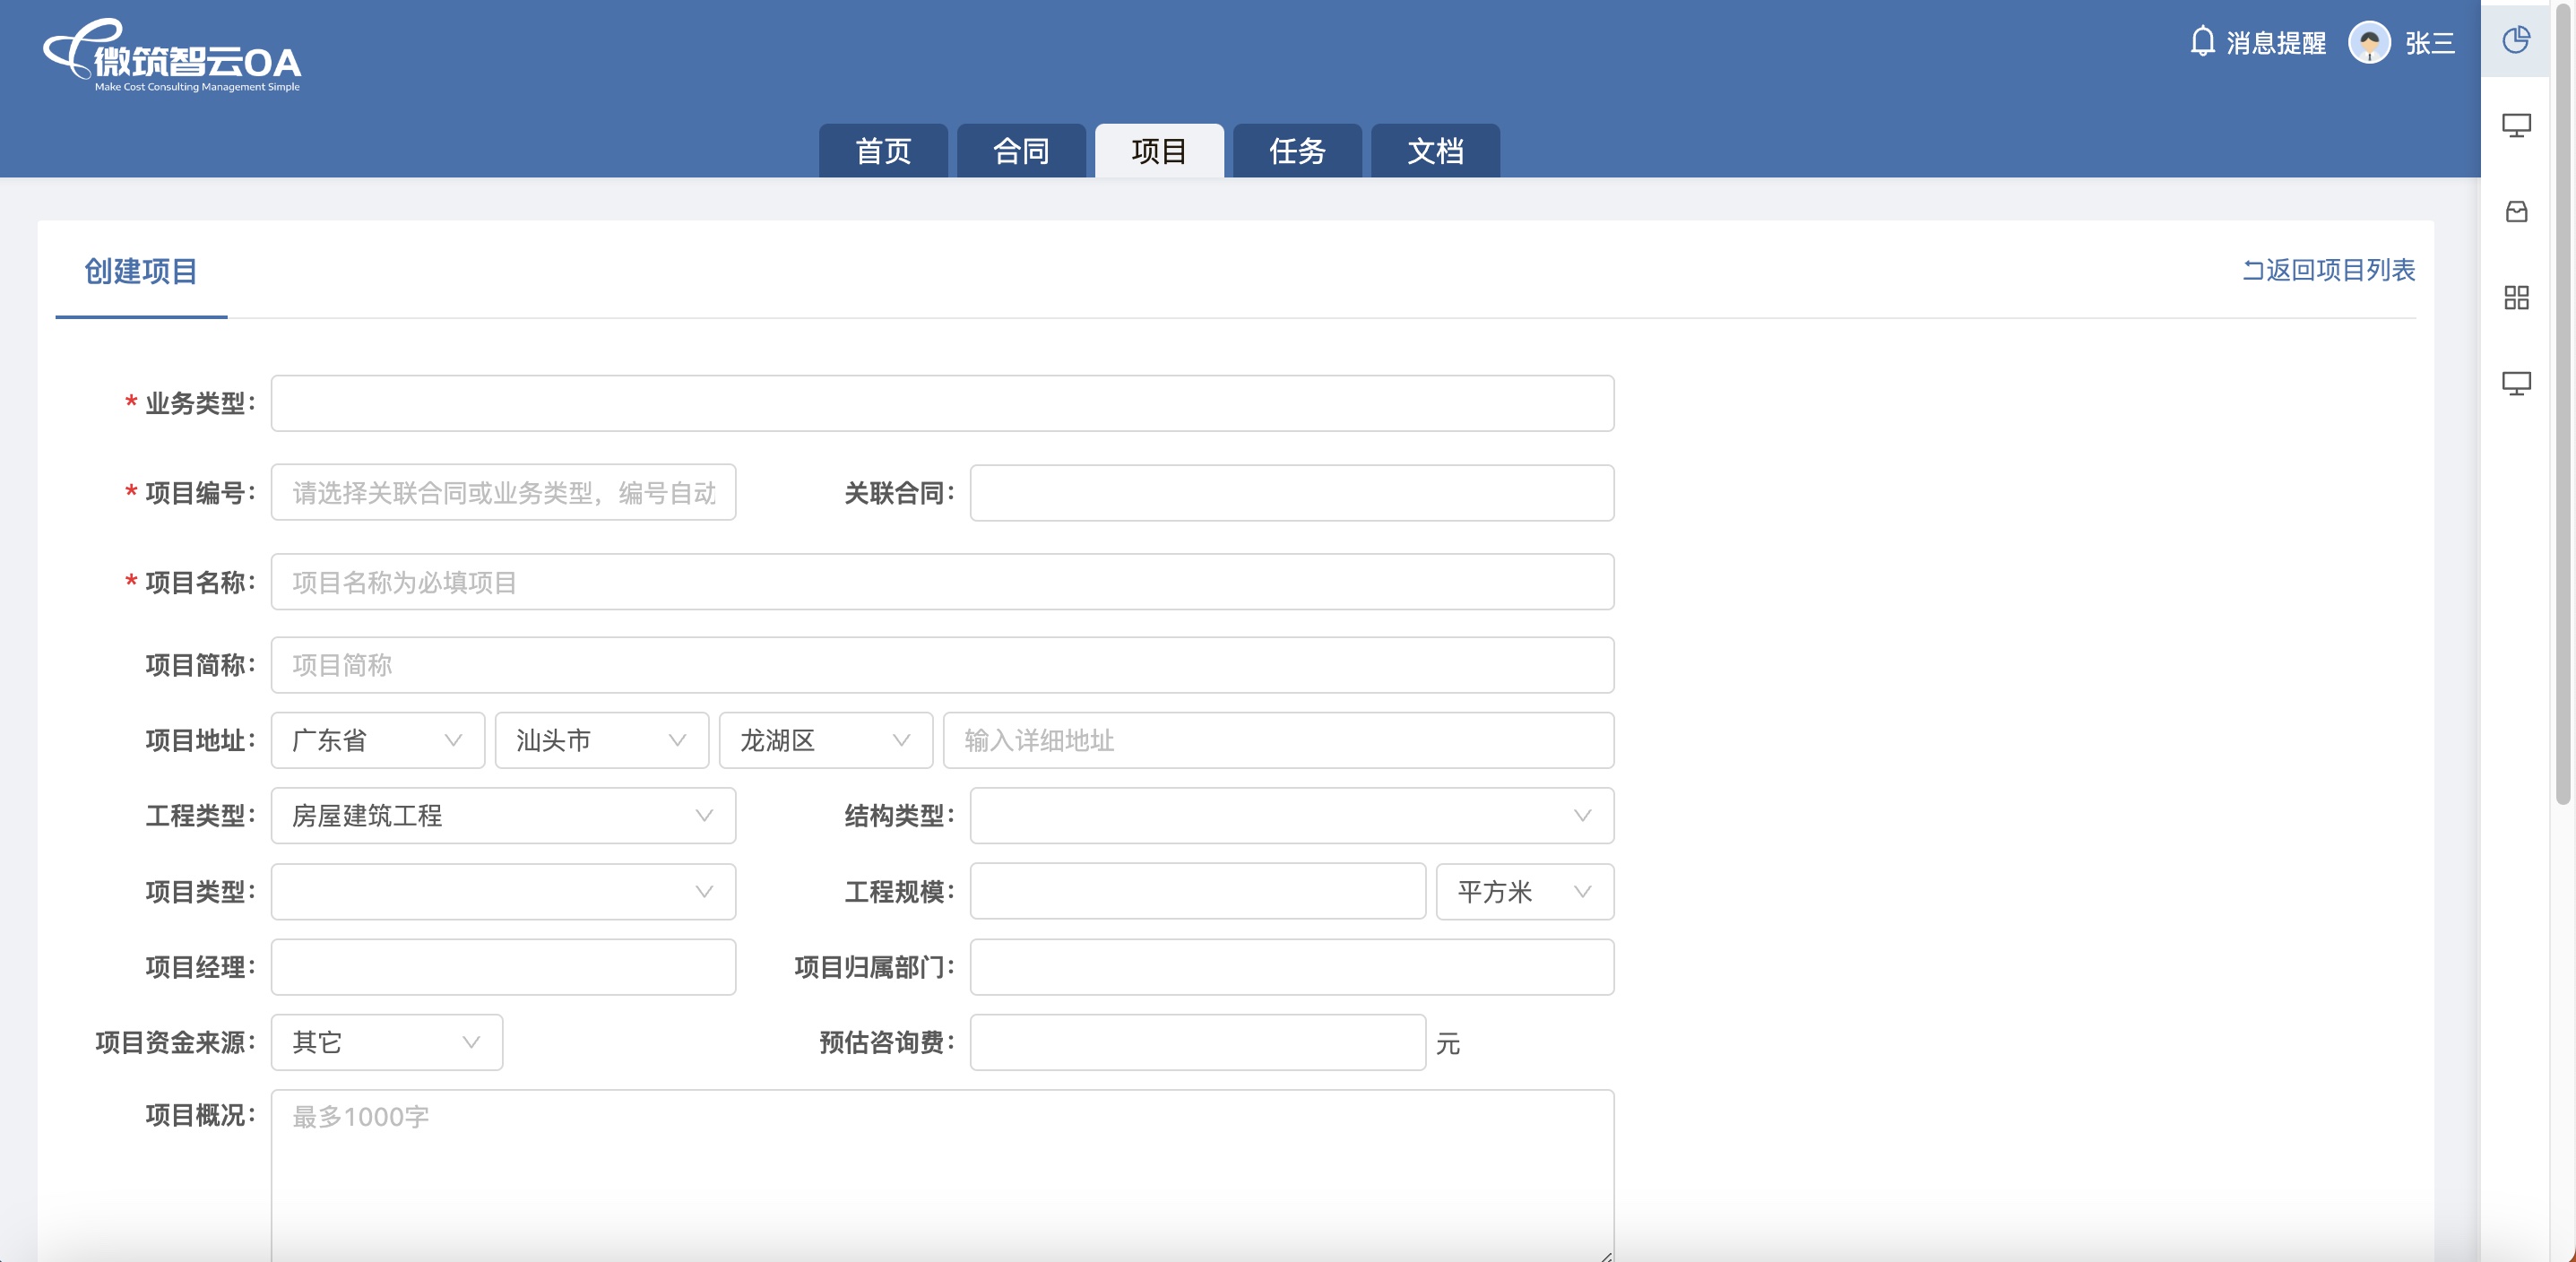Screen dimensions: 2576x1262
Task: Click the four-squares grid icon in sidebar
Action: tap(2515, 297)
